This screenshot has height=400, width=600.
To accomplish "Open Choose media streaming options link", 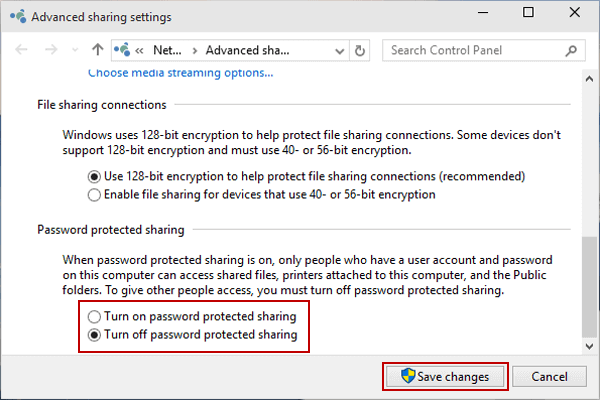I will pos(180,72).
